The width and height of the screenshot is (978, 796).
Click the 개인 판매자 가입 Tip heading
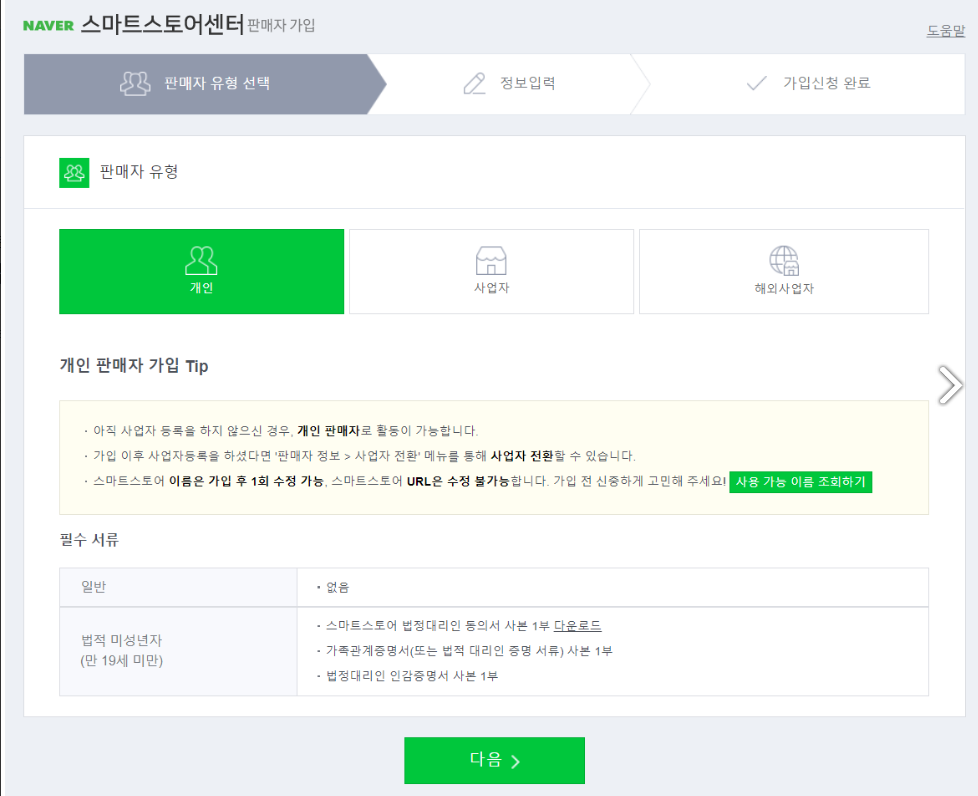(x=133, y=366)
